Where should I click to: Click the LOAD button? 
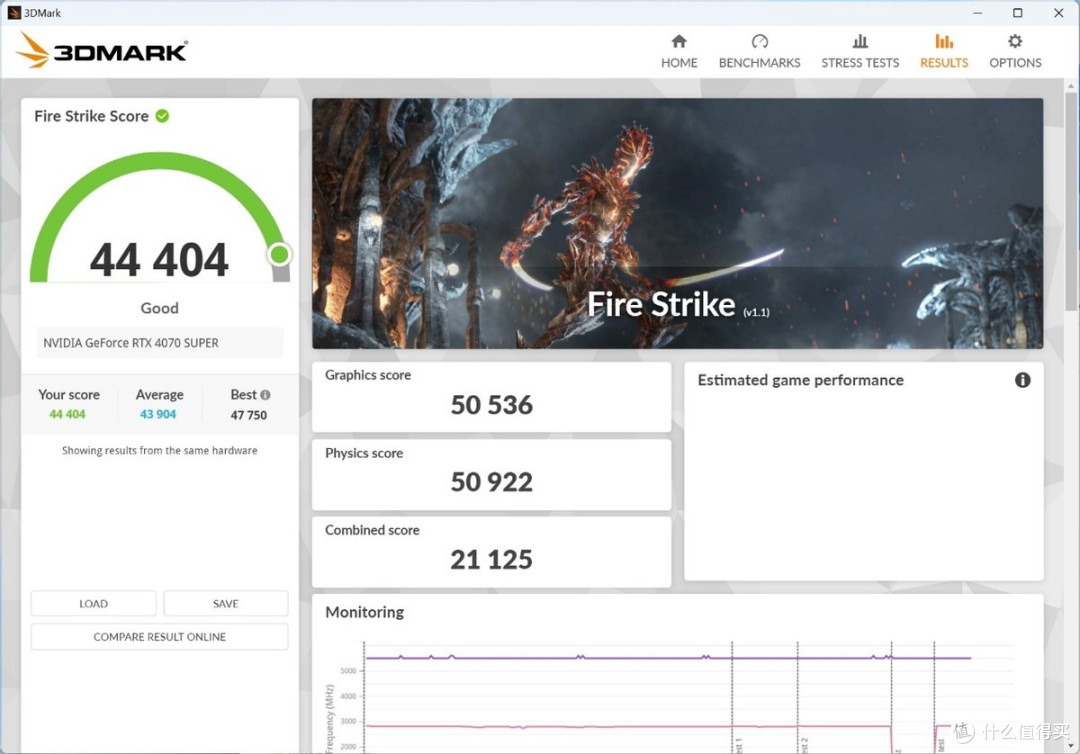93,603
